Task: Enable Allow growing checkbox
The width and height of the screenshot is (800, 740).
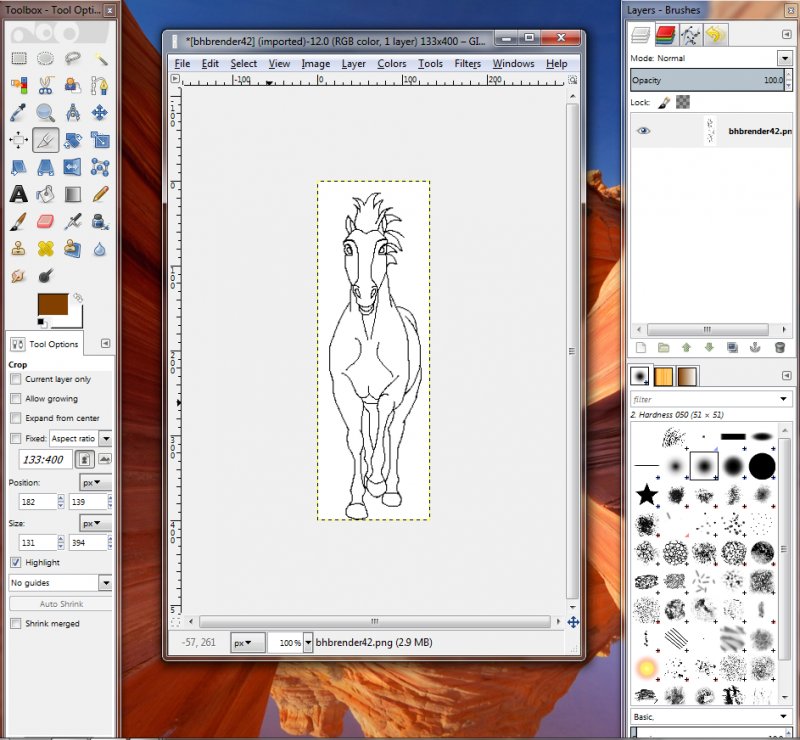Action: [16, 399]
